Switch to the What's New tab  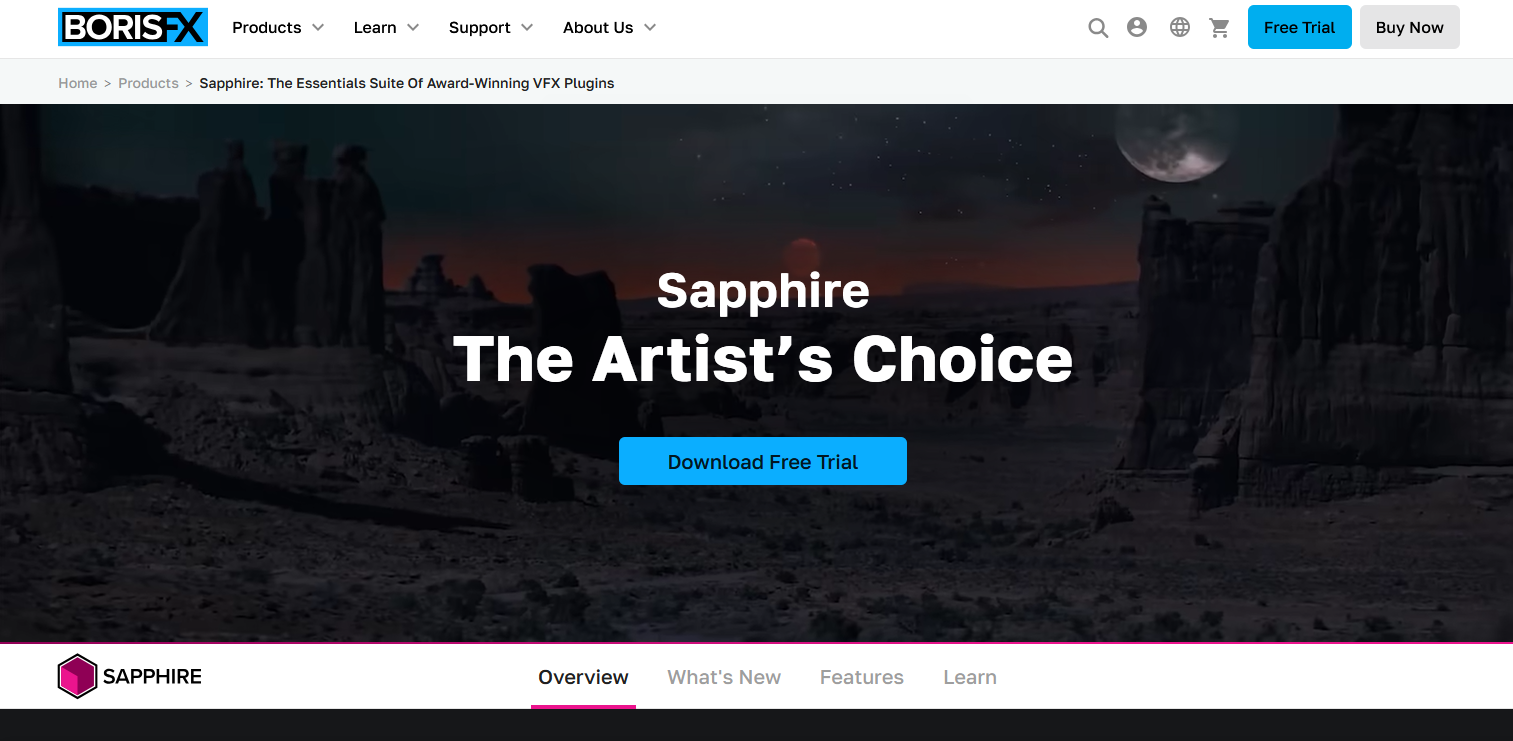[x=724, y=677]
